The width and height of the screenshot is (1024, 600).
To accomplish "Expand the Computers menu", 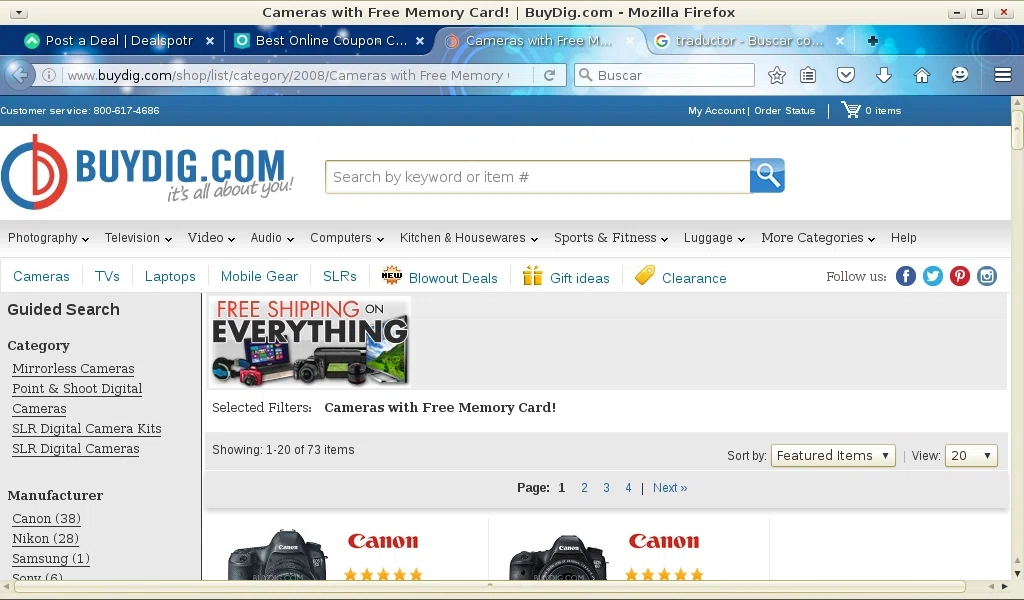I will point(347,238).
